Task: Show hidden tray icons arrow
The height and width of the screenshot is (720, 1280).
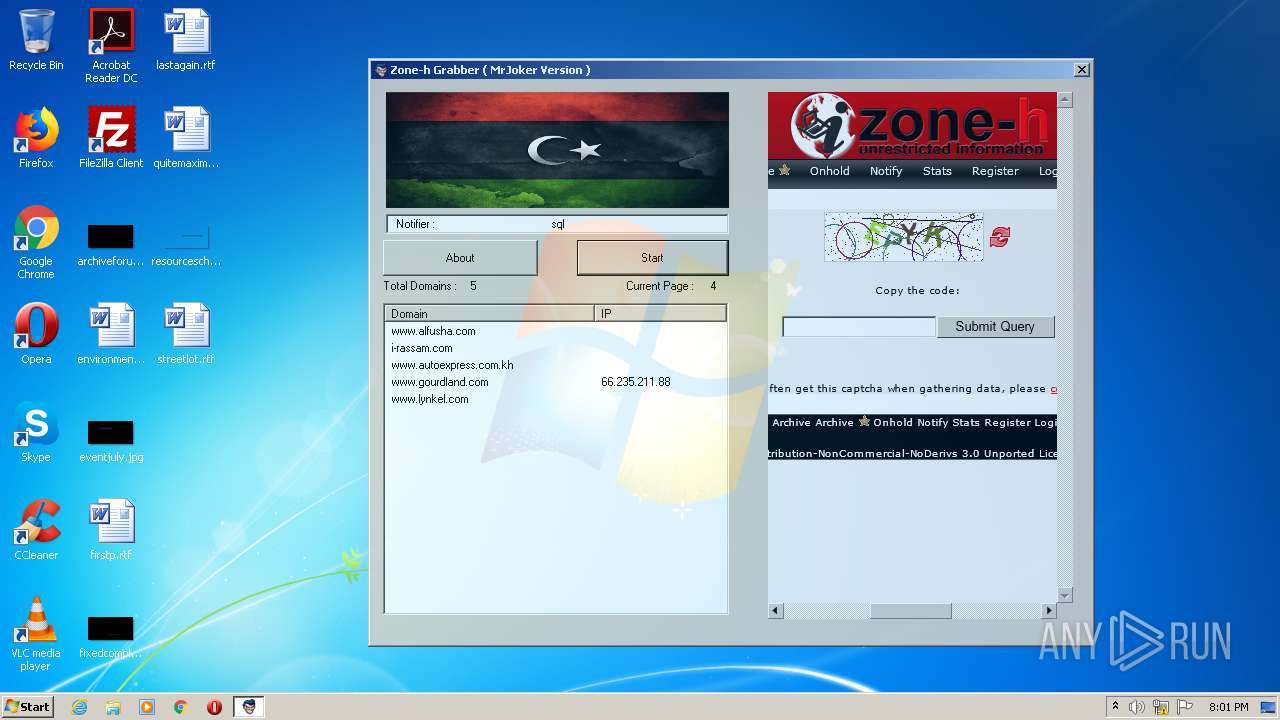Action: click(1115, 707)
